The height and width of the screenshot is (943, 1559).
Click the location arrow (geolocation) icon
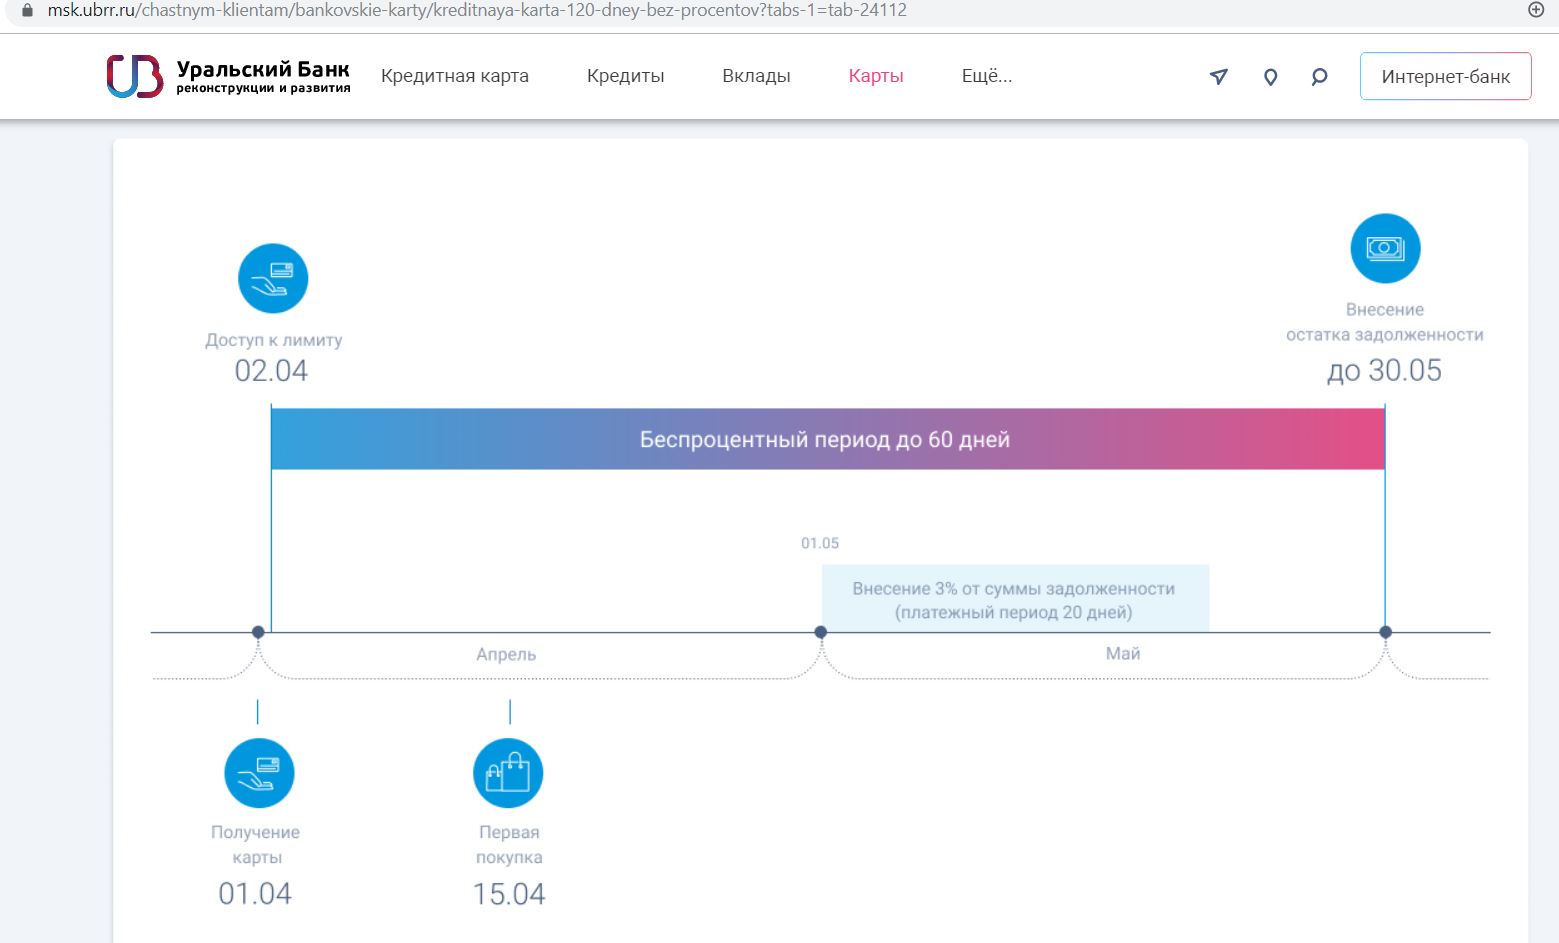(x=1218, y=76)
